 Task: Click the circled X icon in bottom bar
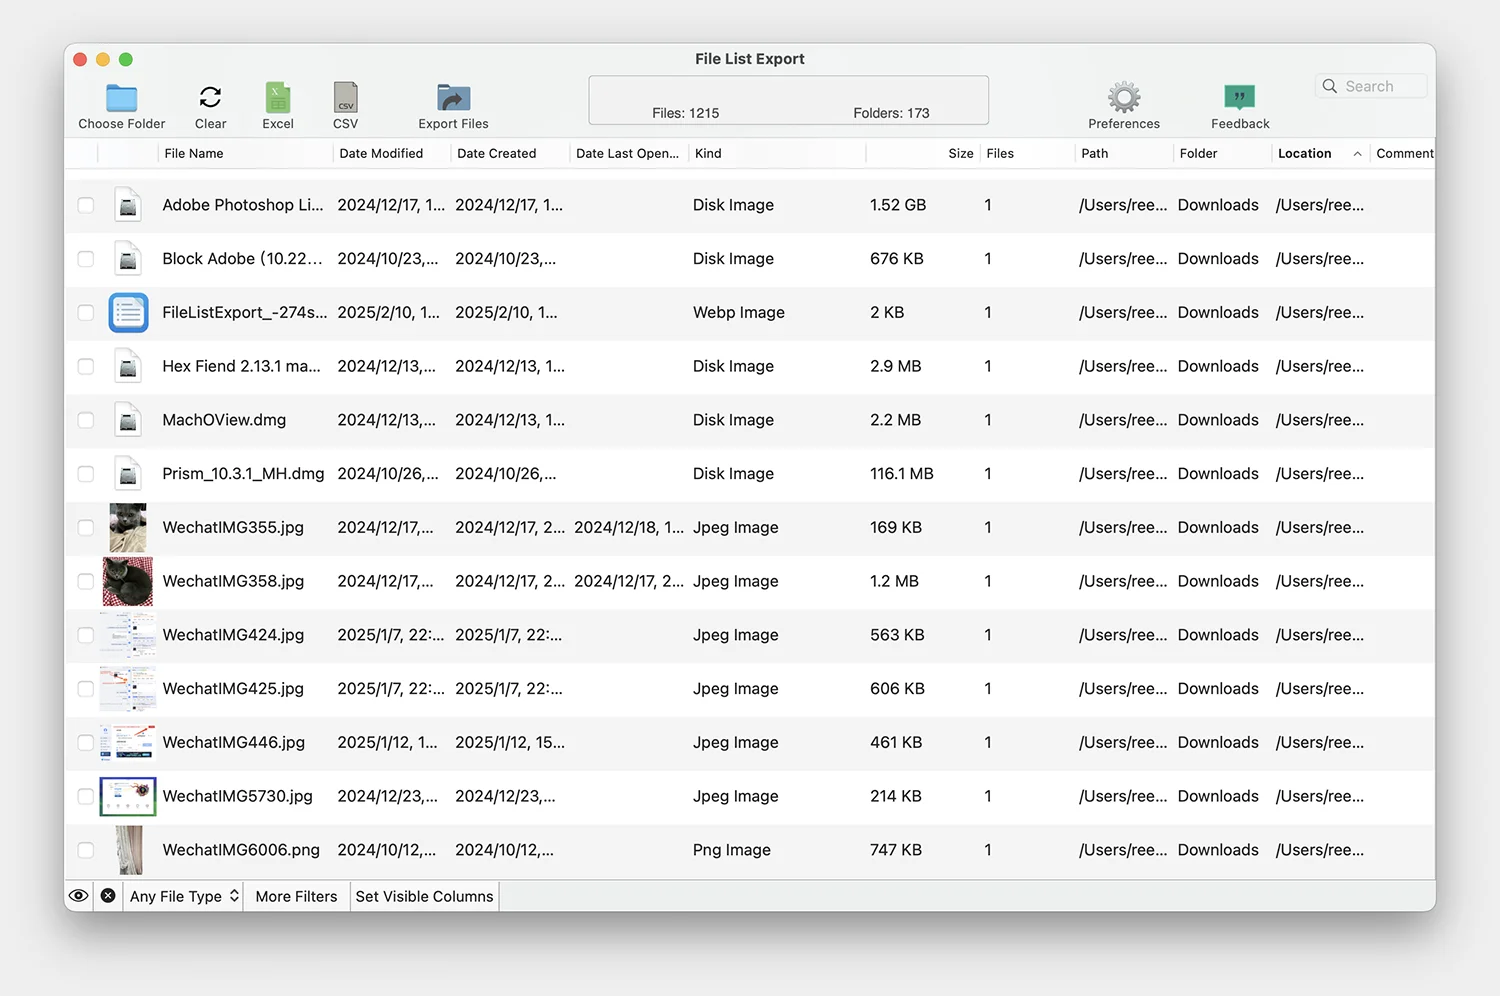[x=108, y=896]
